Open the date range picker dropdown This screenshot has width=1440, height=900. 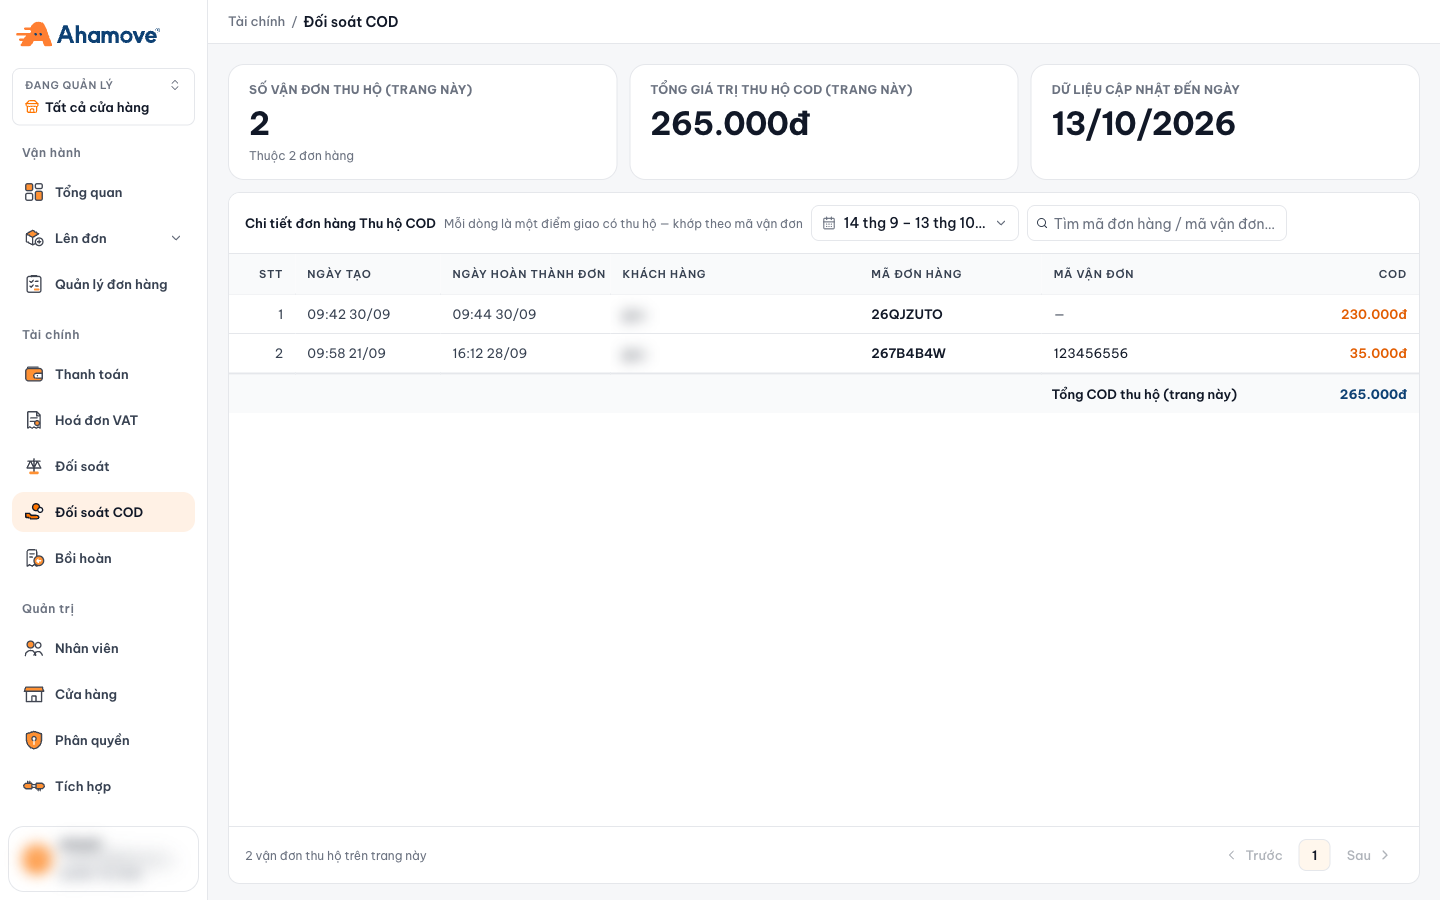[915, 223]
